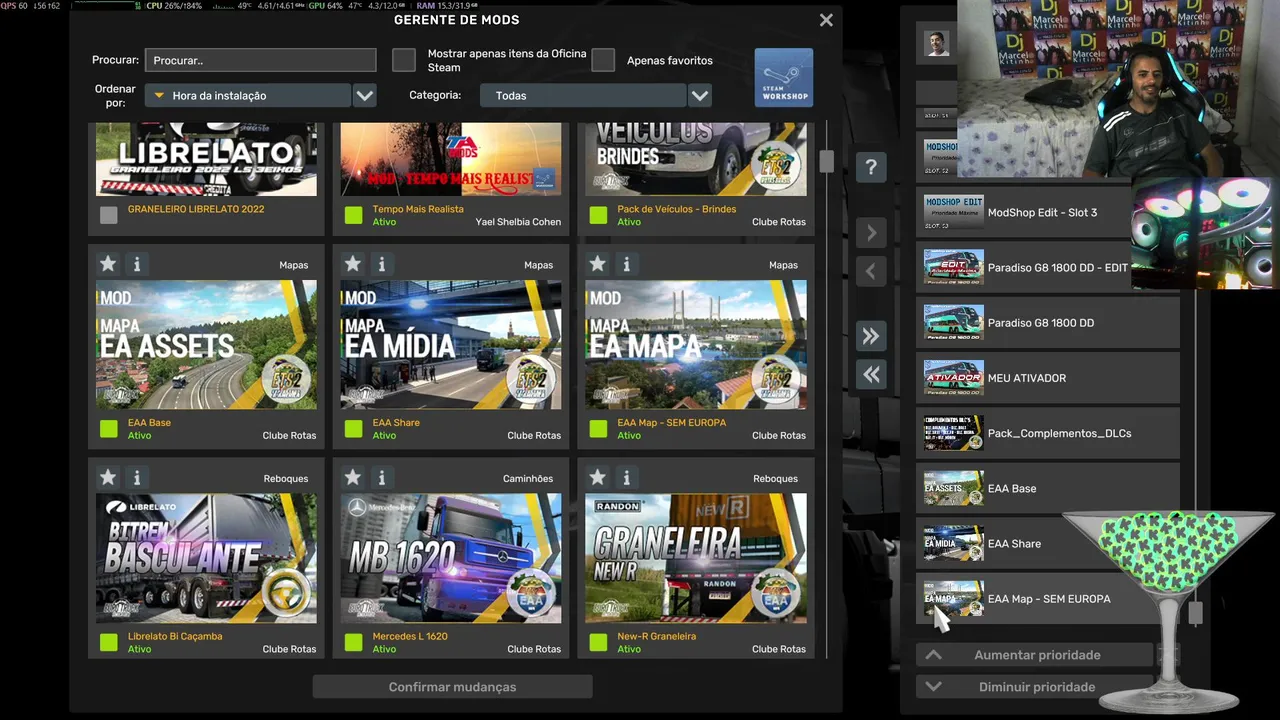The height and width of the screenshot is (720, 1280).
Task: Toggle New-R Graneleira active checkbox
Action: (598, 642)
